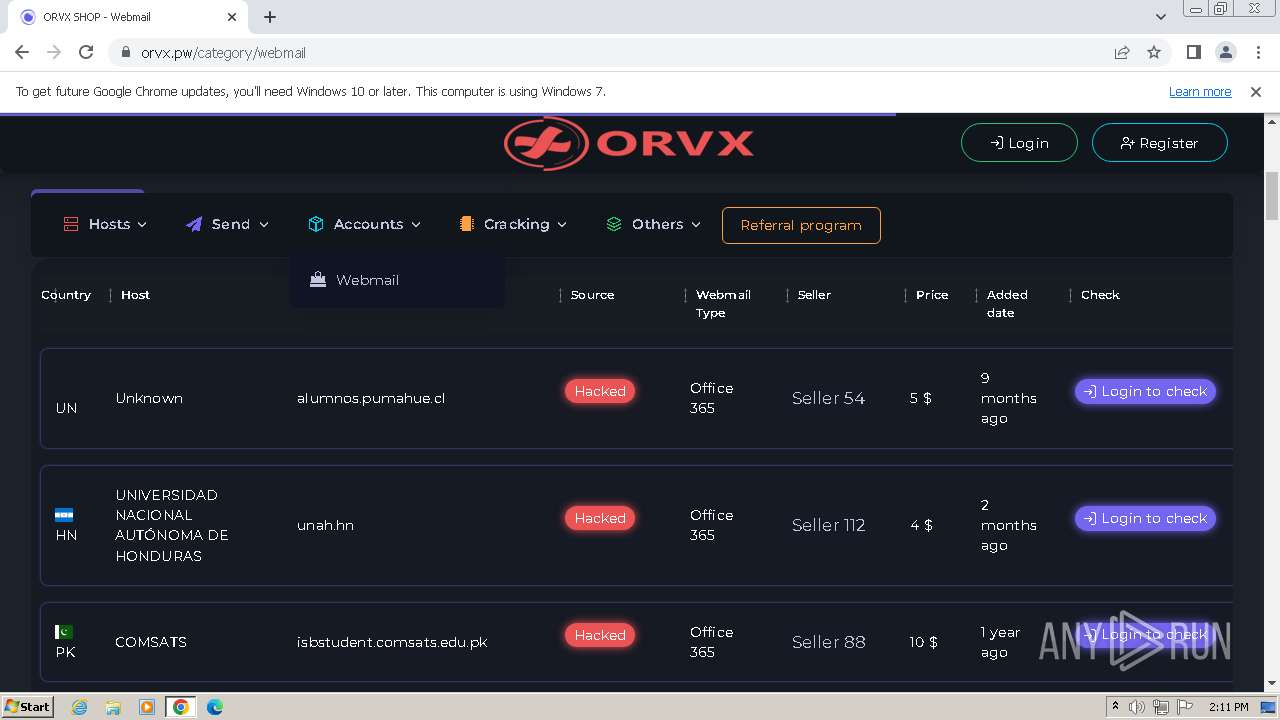This screenshot has width=1280, height=720.
Task: Open Internet Explorer from the taskbar
Action: pyautogui.click(x=80, y=707)
